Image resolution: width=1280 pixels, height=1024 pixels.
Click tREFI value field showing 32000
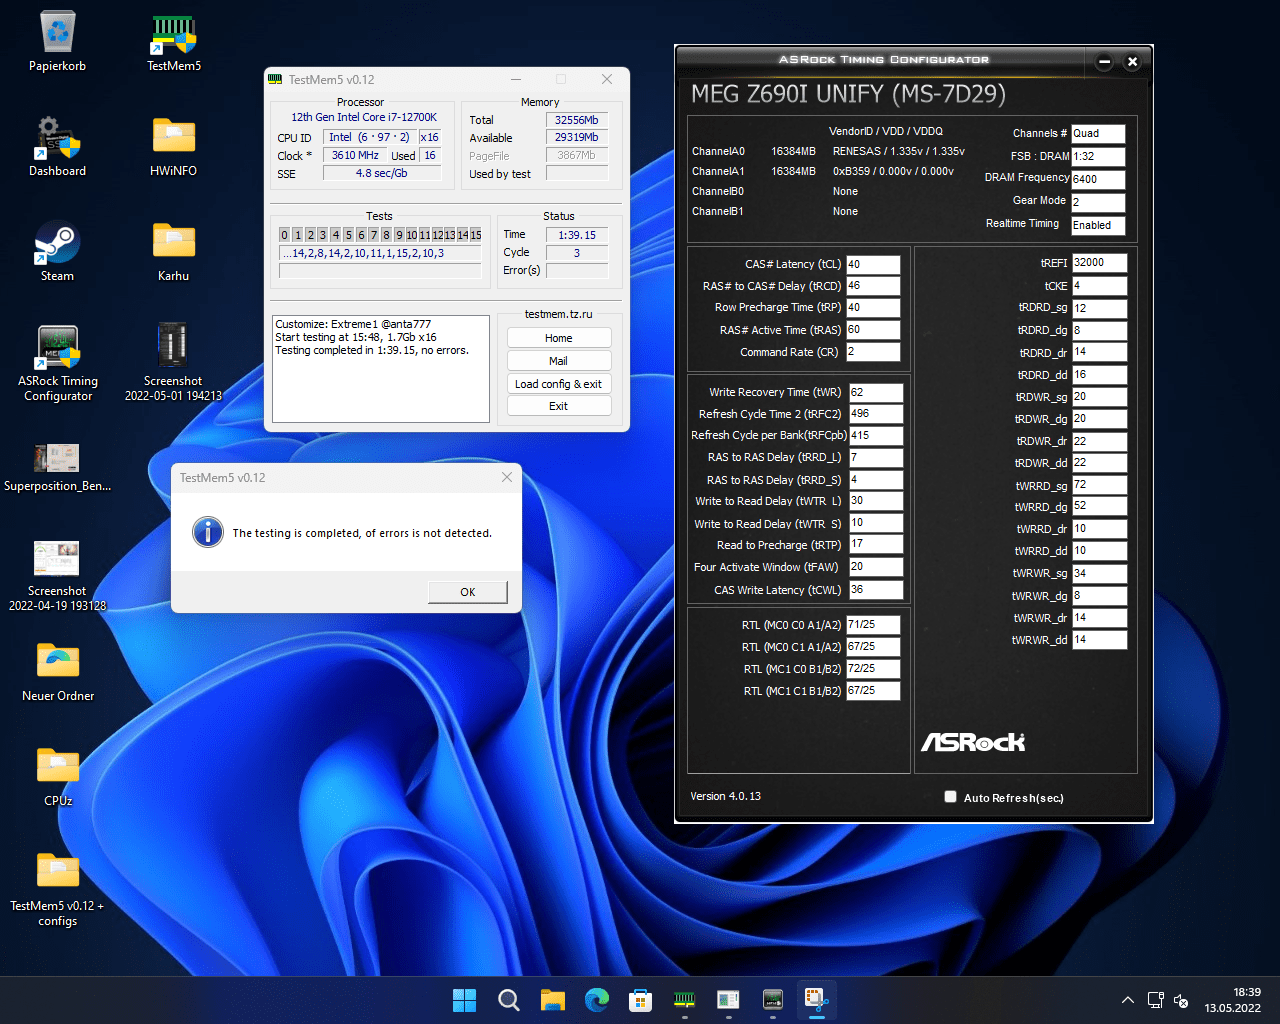1100,262
